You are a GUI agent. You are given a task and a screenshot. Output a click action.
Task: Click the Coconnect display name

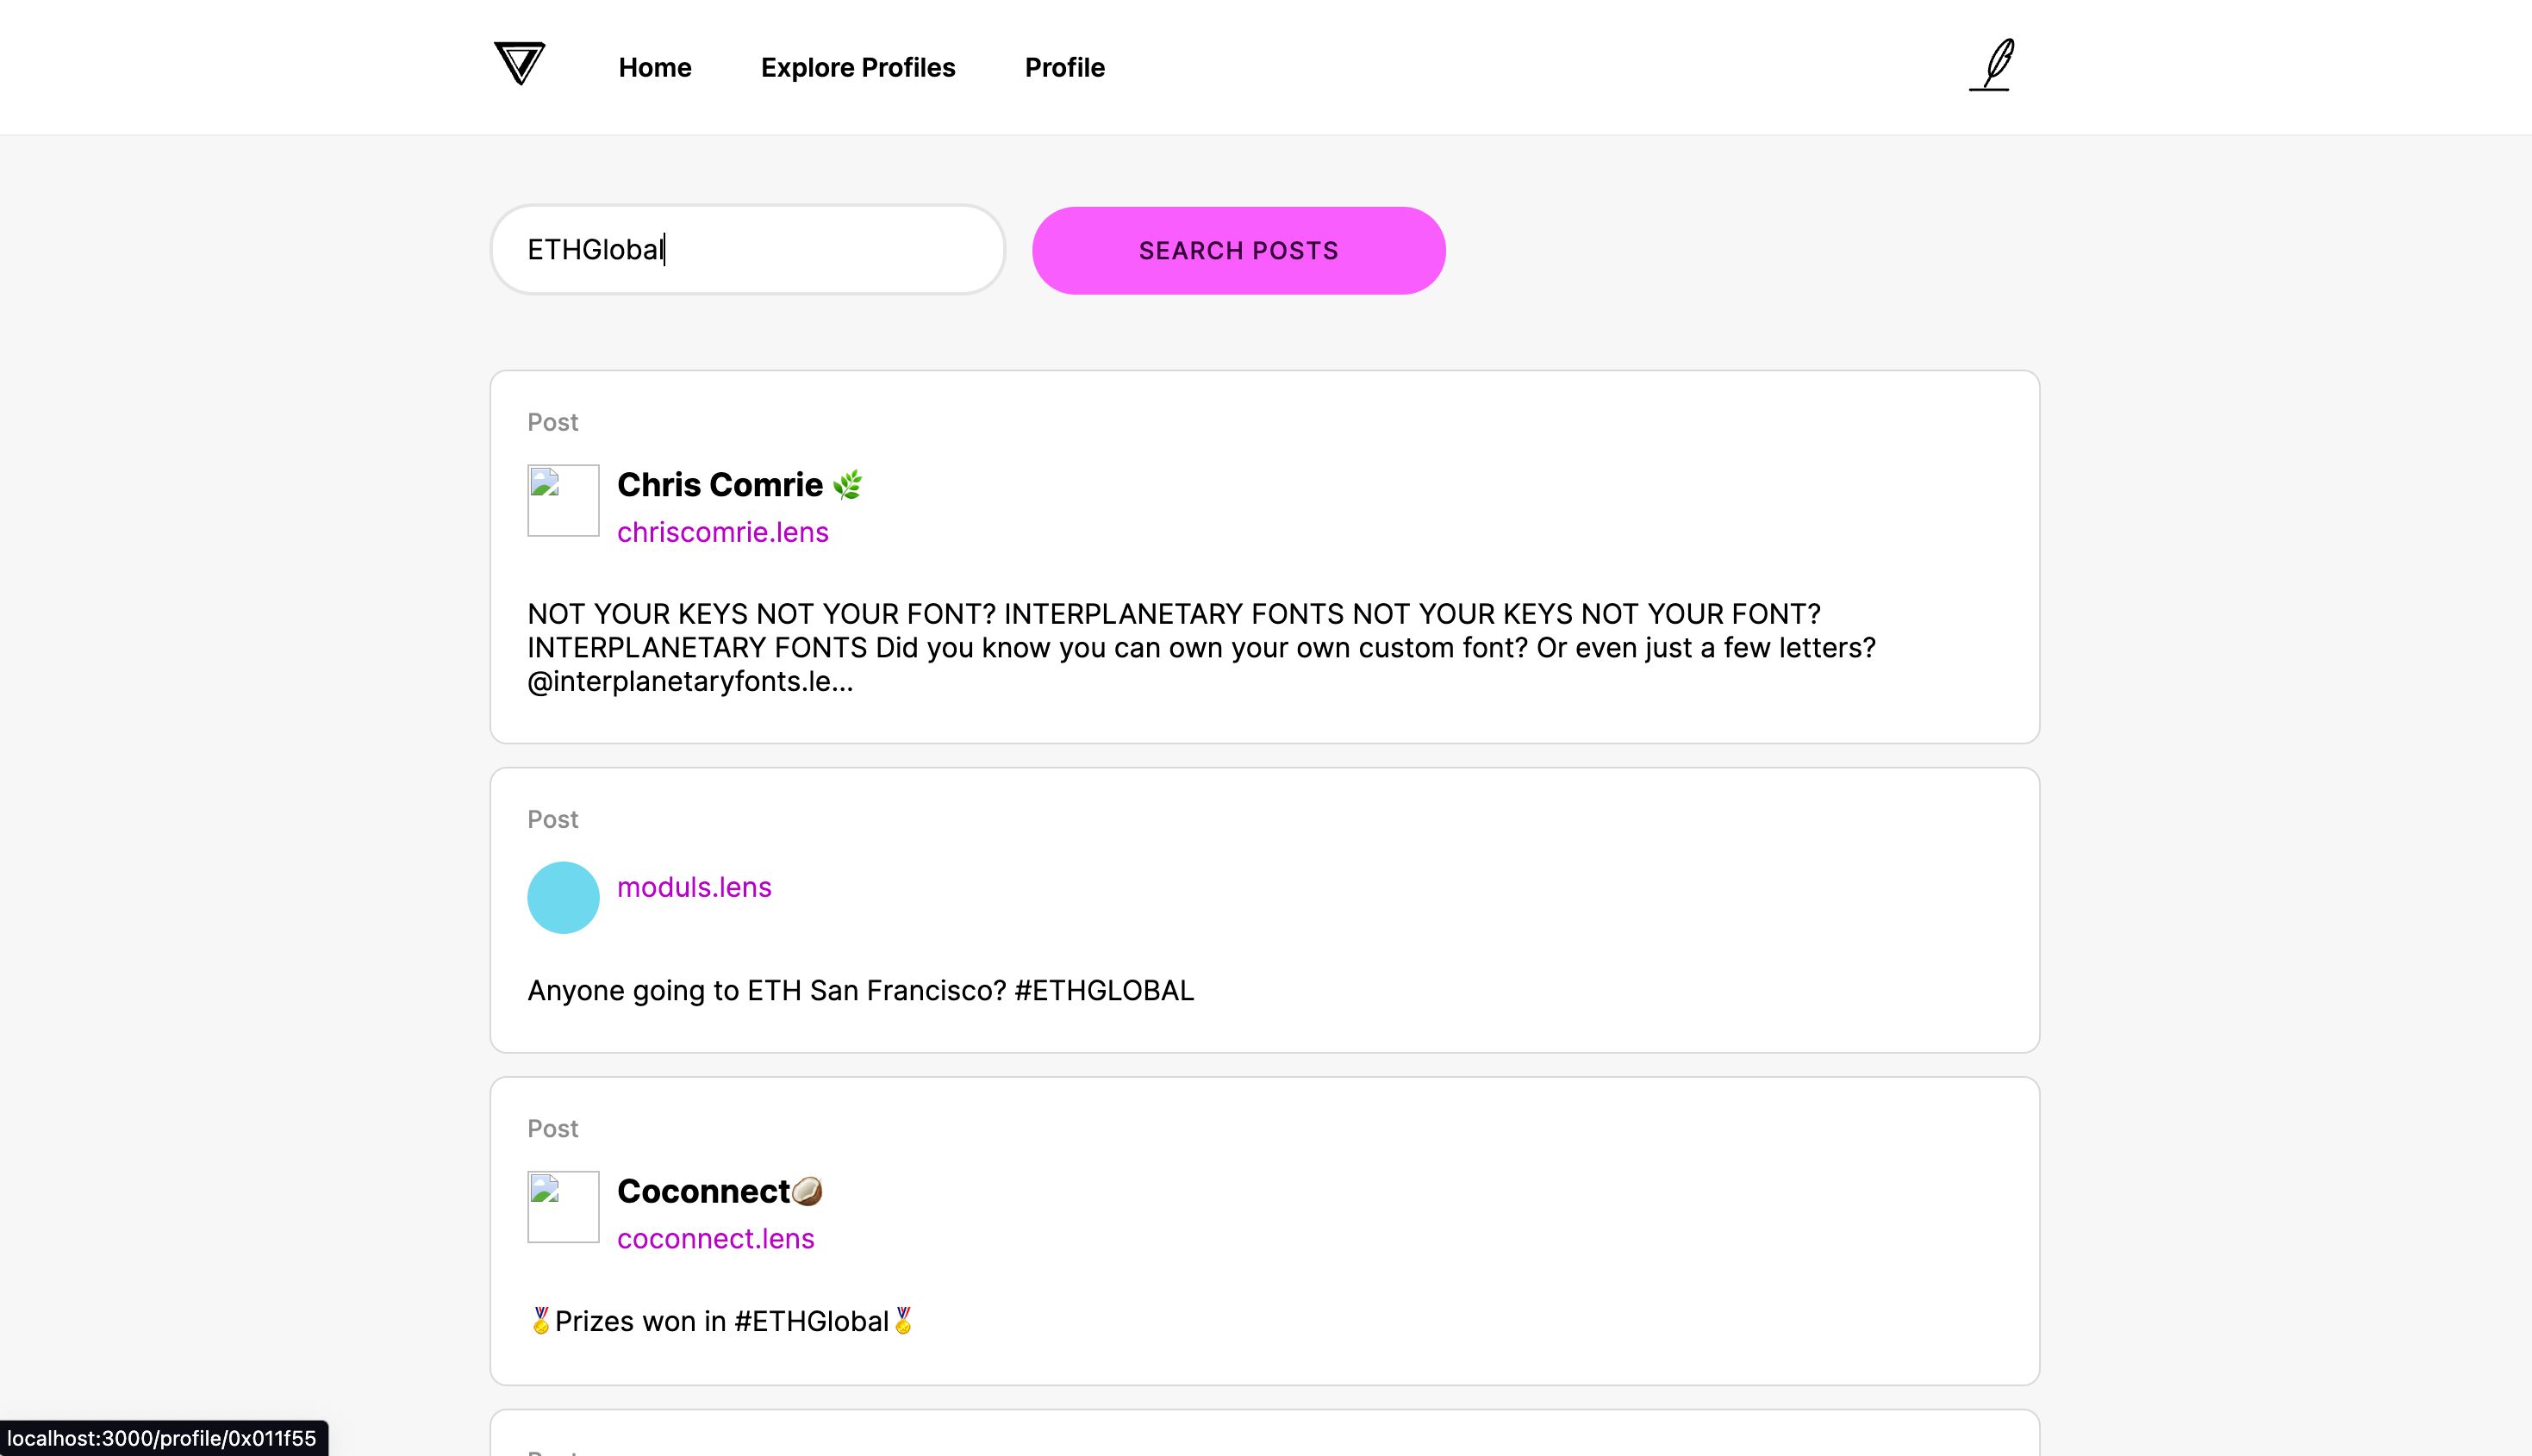720,1191
